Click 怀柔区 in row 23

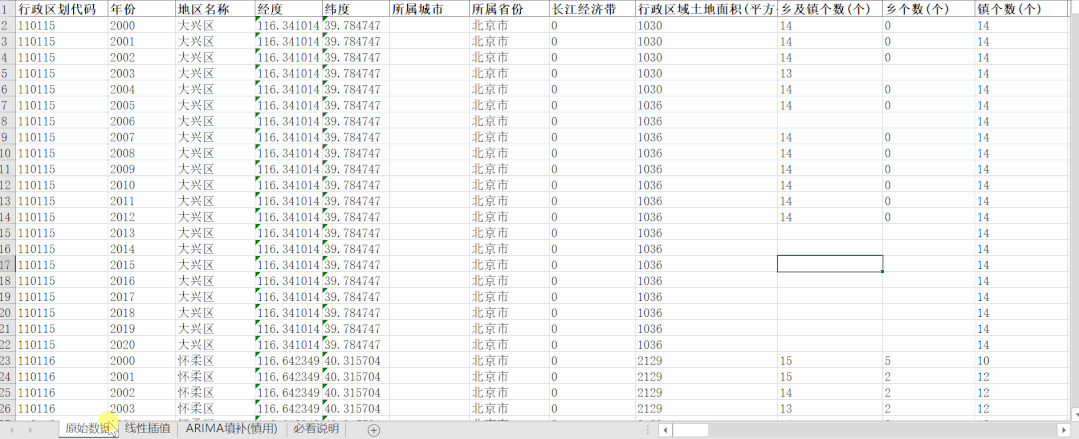pos(215,360)
